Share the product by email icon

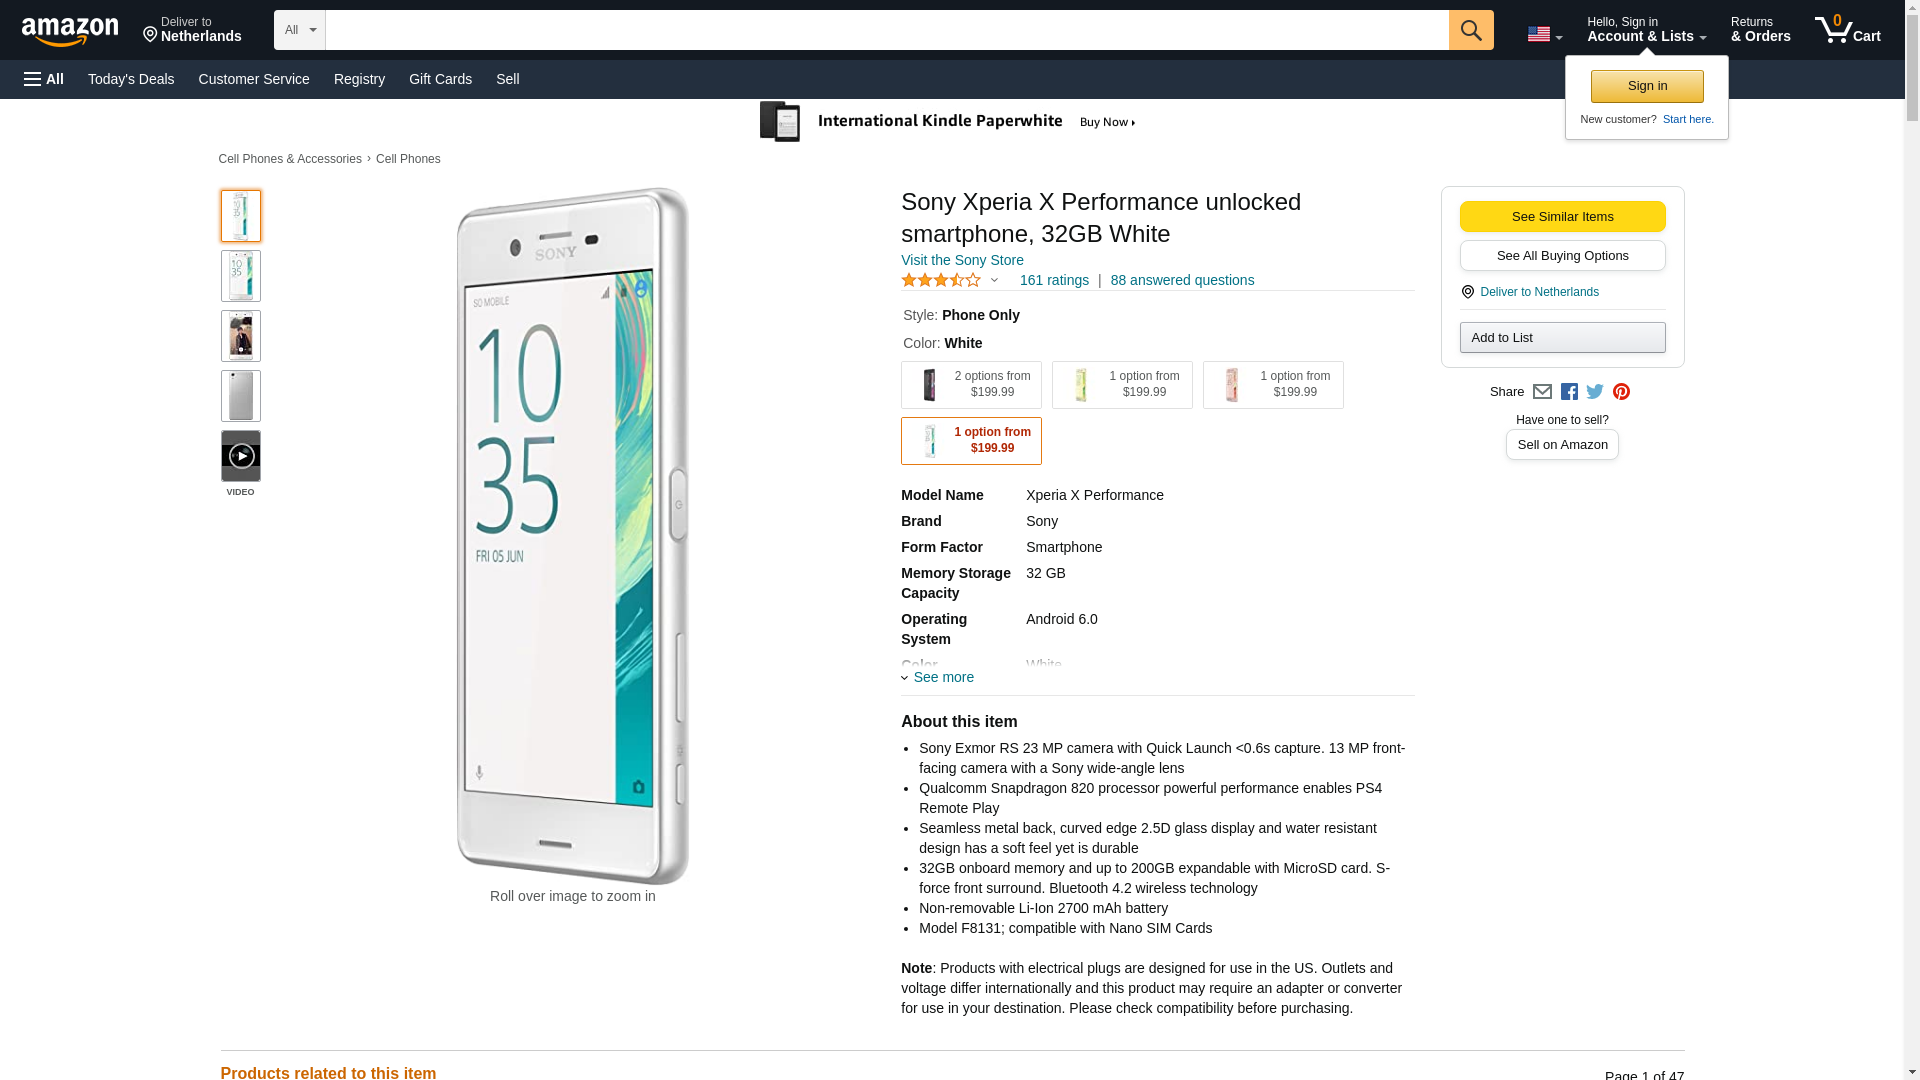1542,392
